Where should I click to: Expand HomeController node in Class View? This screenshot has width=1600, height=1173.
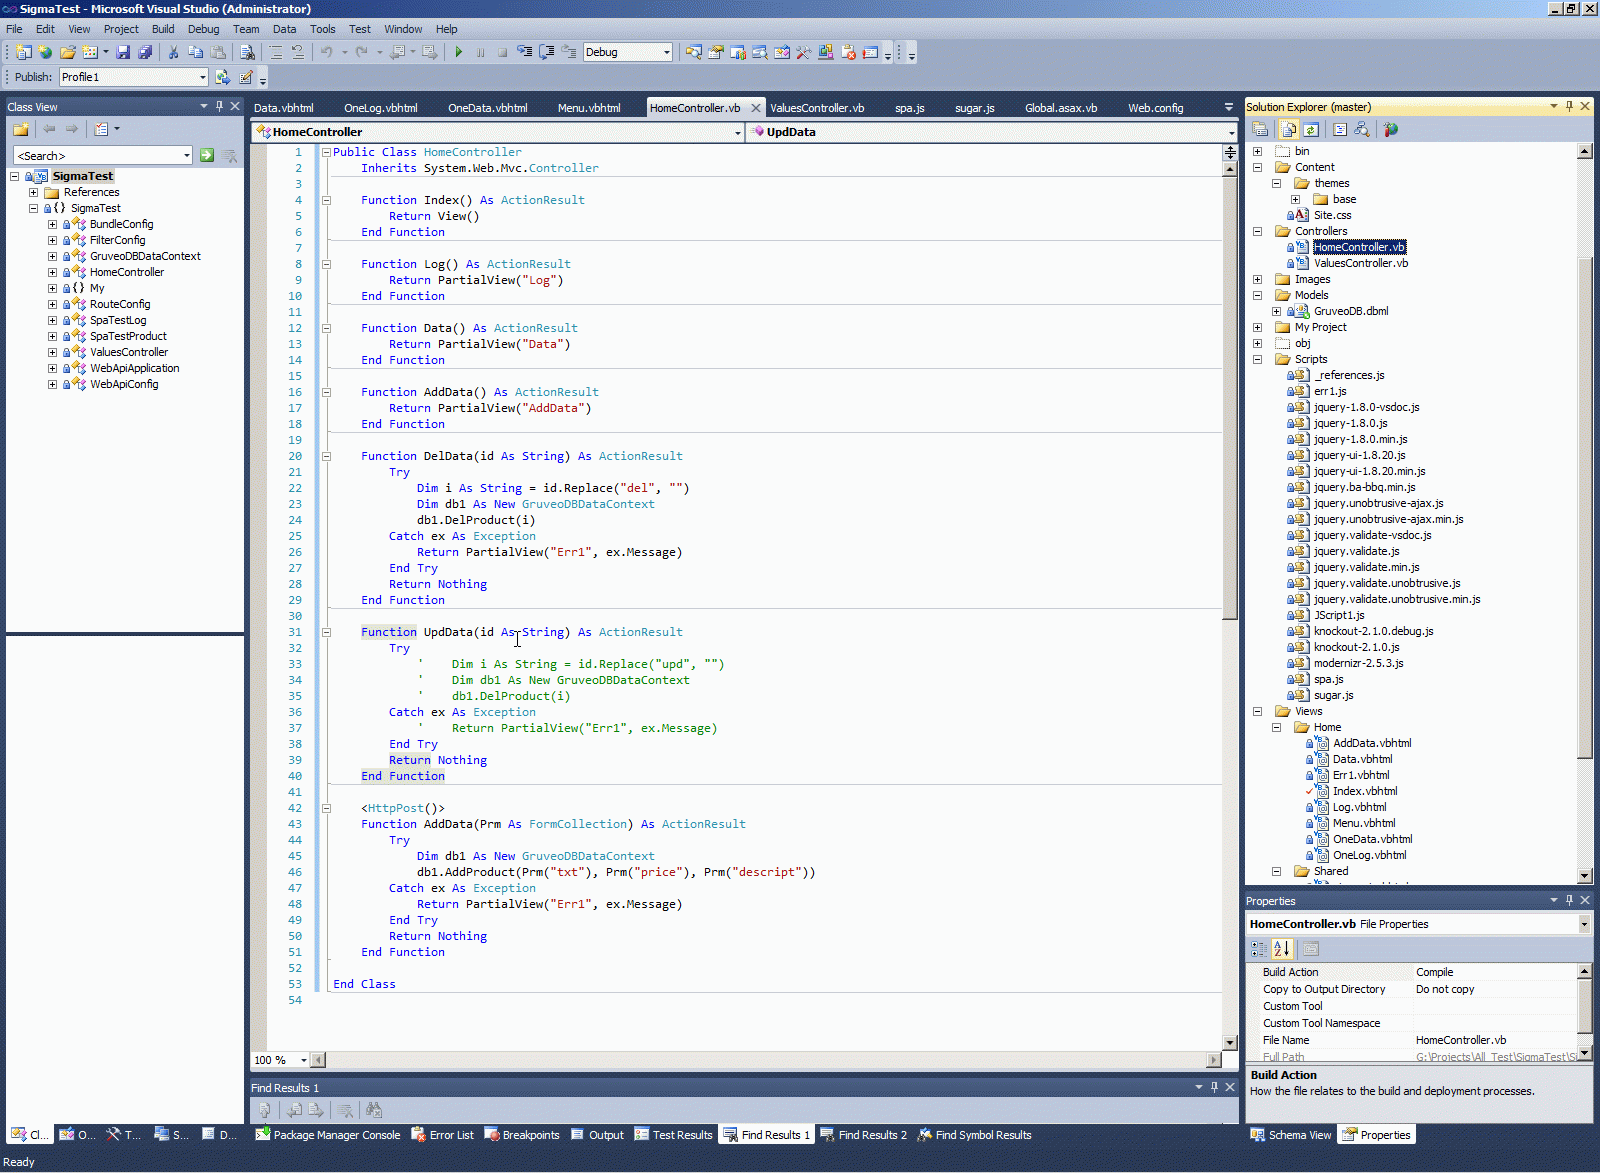[52, 272]
